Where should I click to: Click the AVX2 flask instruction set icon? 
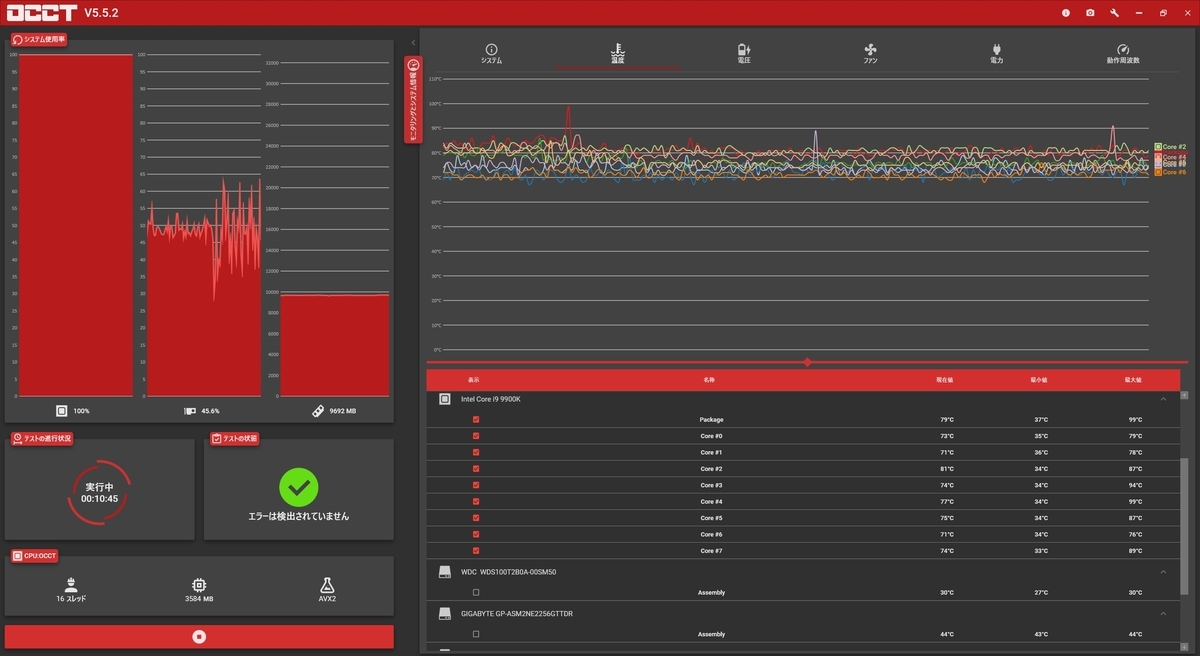click(327, 584)
